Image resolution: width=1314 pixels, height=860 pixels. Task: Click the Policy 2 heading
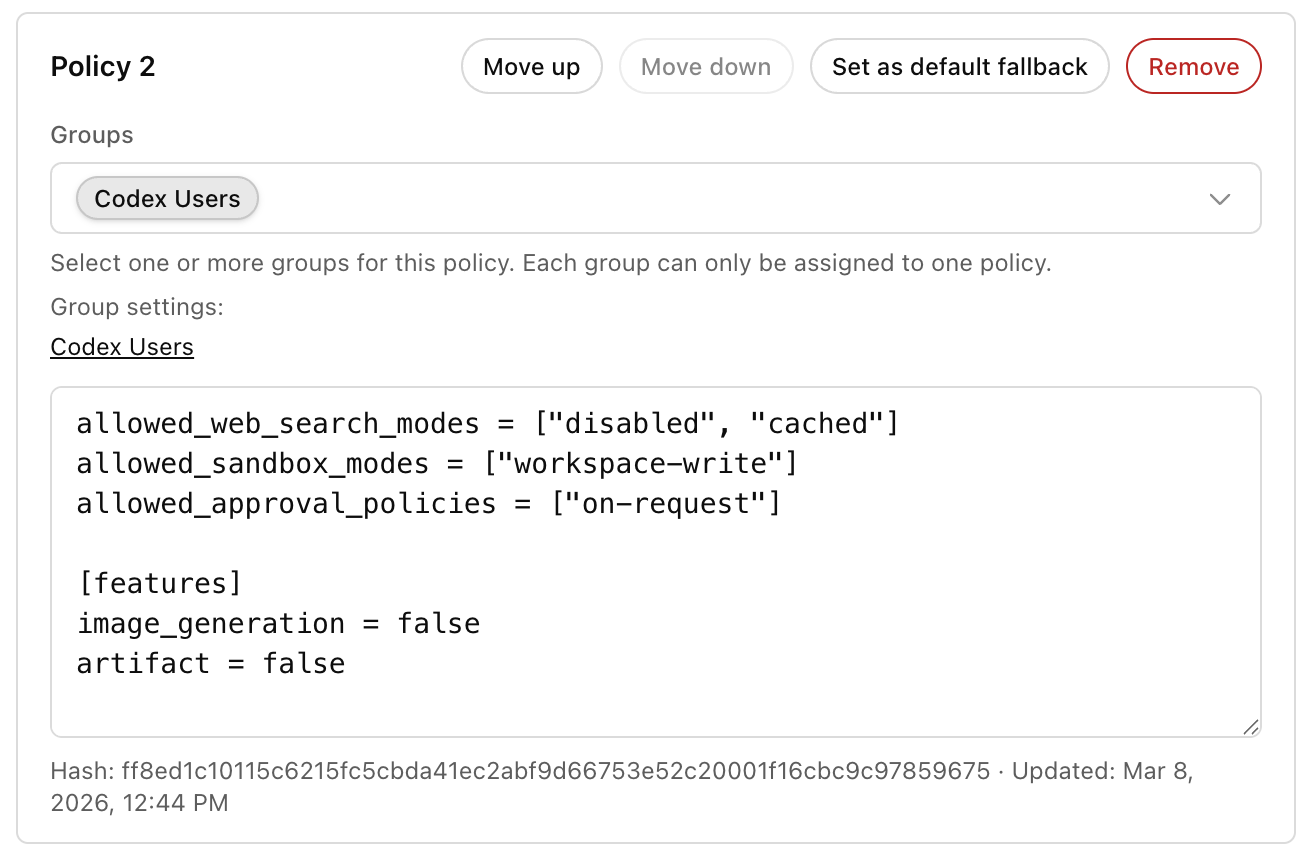[103, 66]
